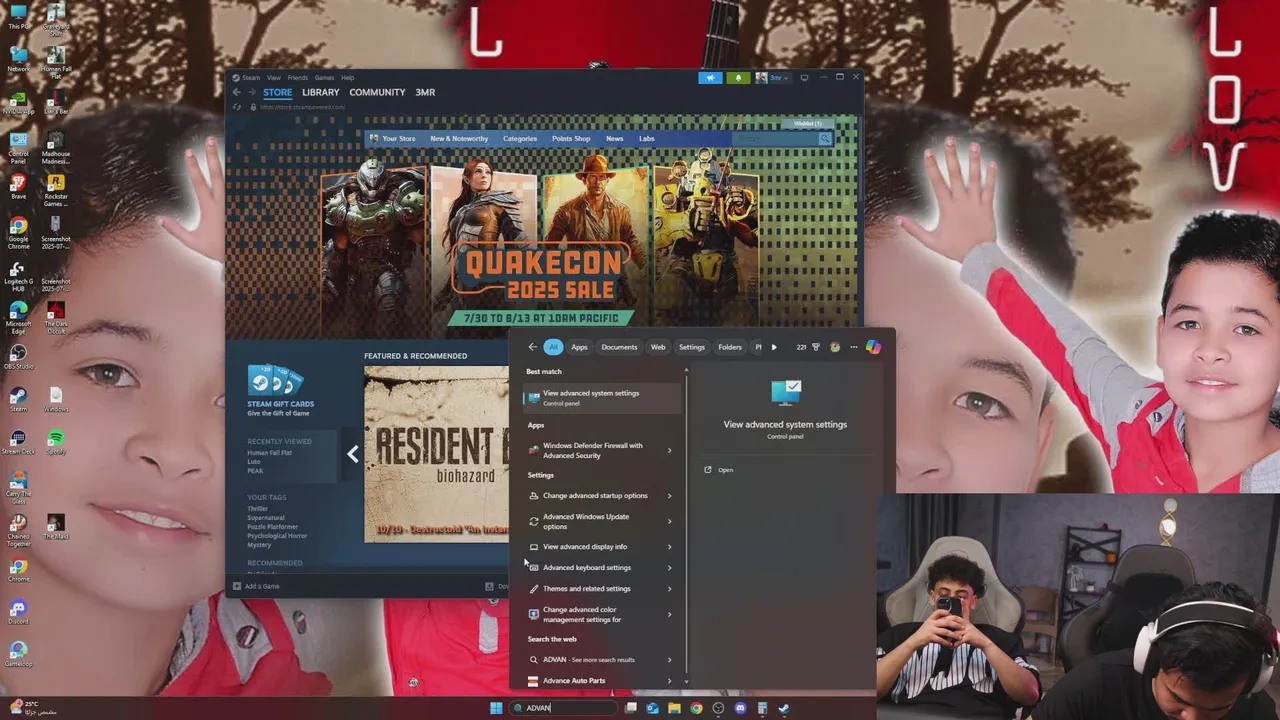Screen dimensions: 1280x720
Task: Open The Dark Occult desktop shortcut
Action: pos(56,318)
